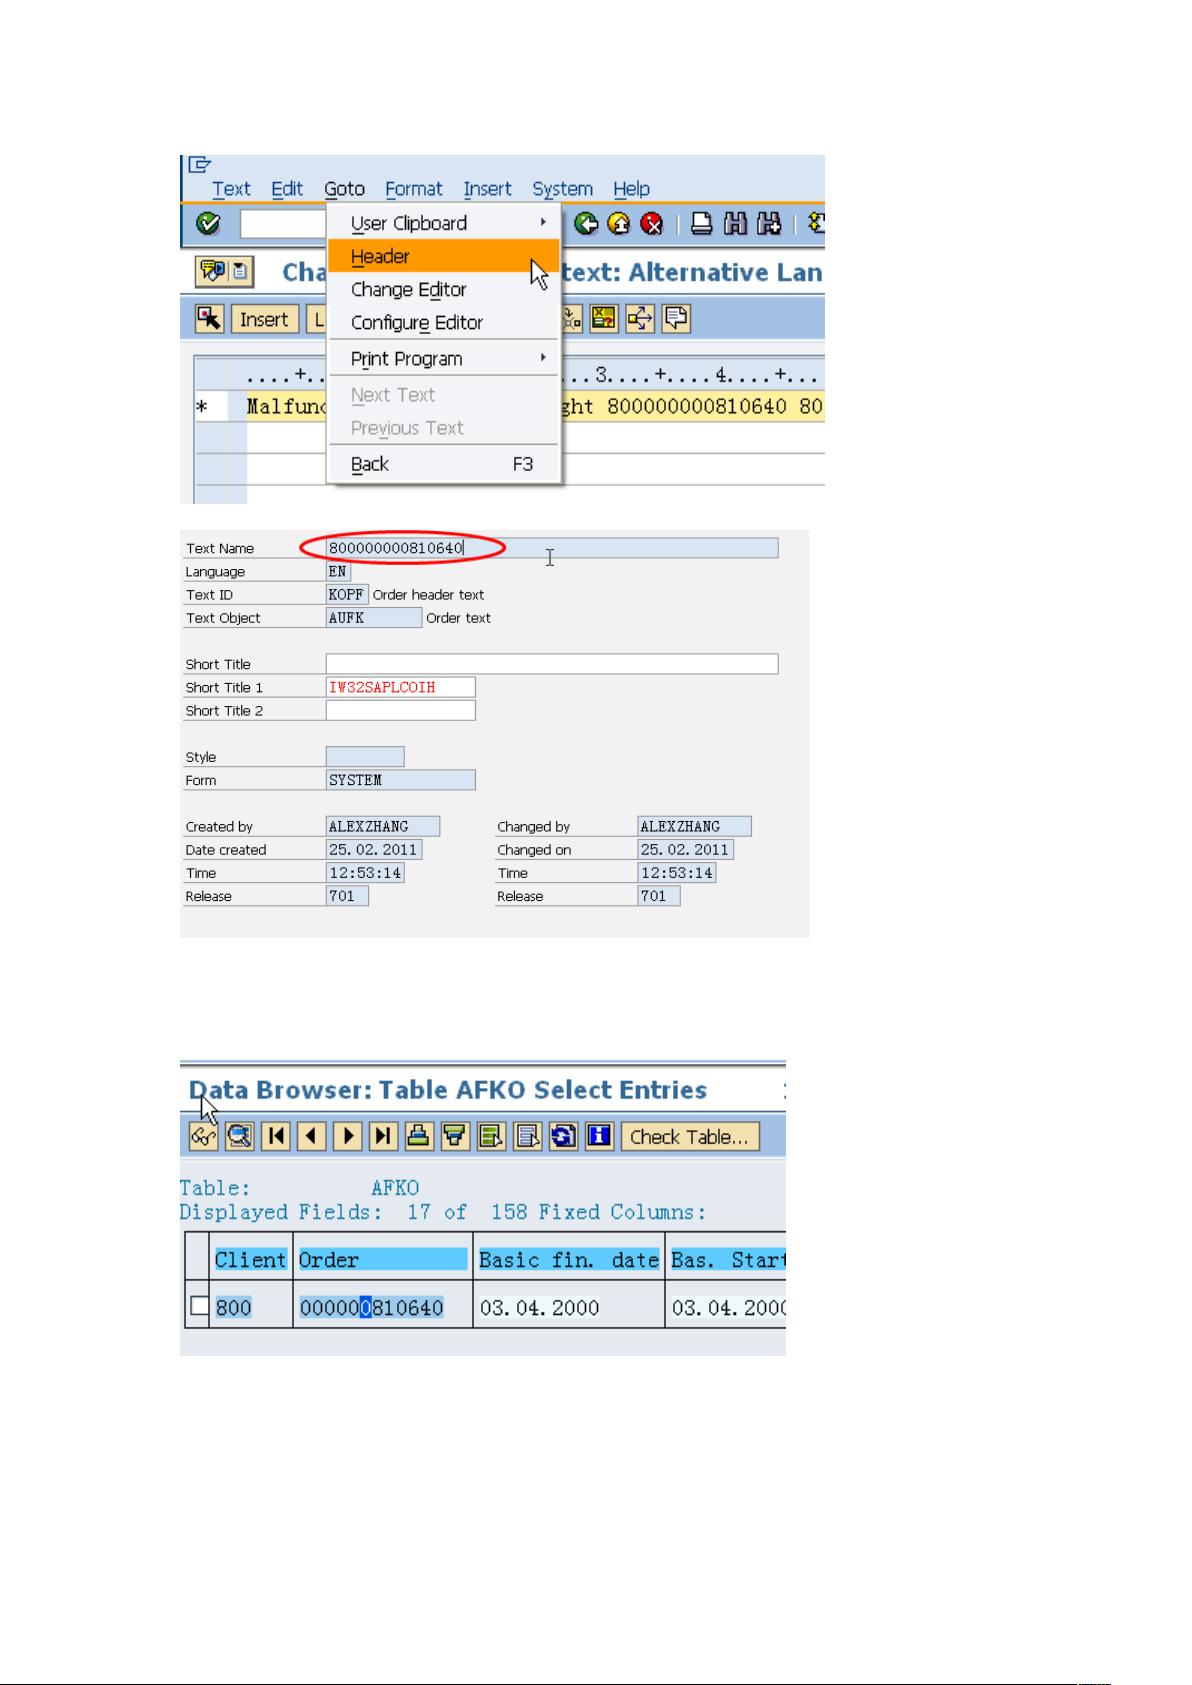
Task: Click the Form field SYSTEM
Action: (401, 780)
